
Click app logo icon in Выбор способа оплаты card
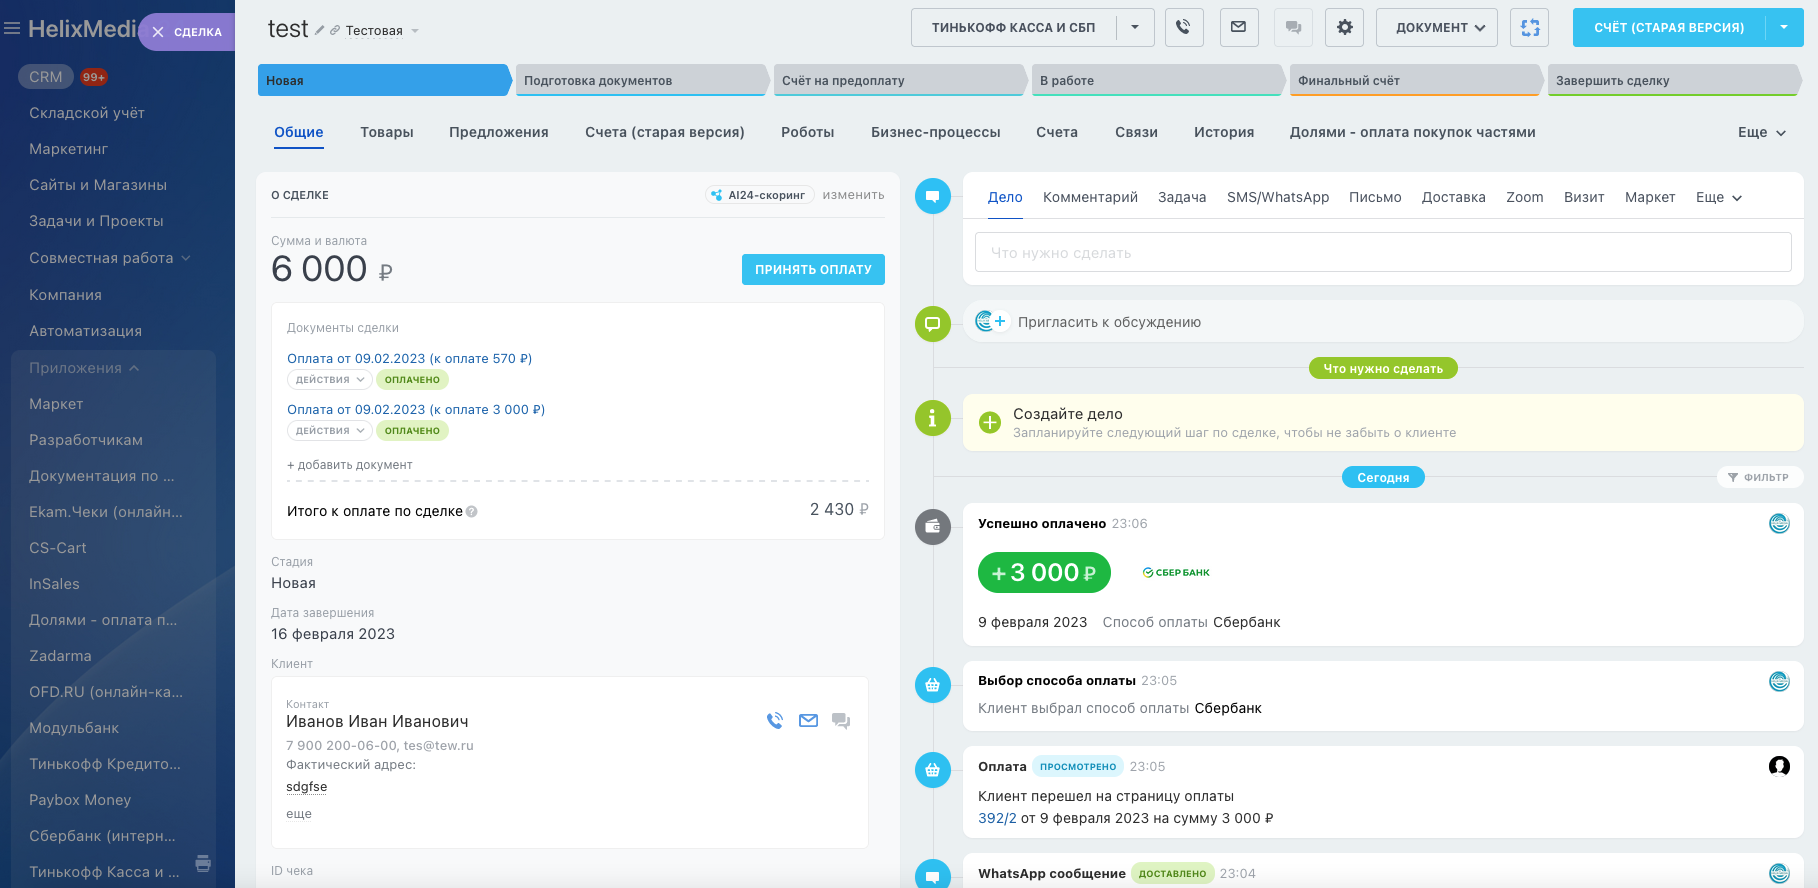[x=1779, y=681]
